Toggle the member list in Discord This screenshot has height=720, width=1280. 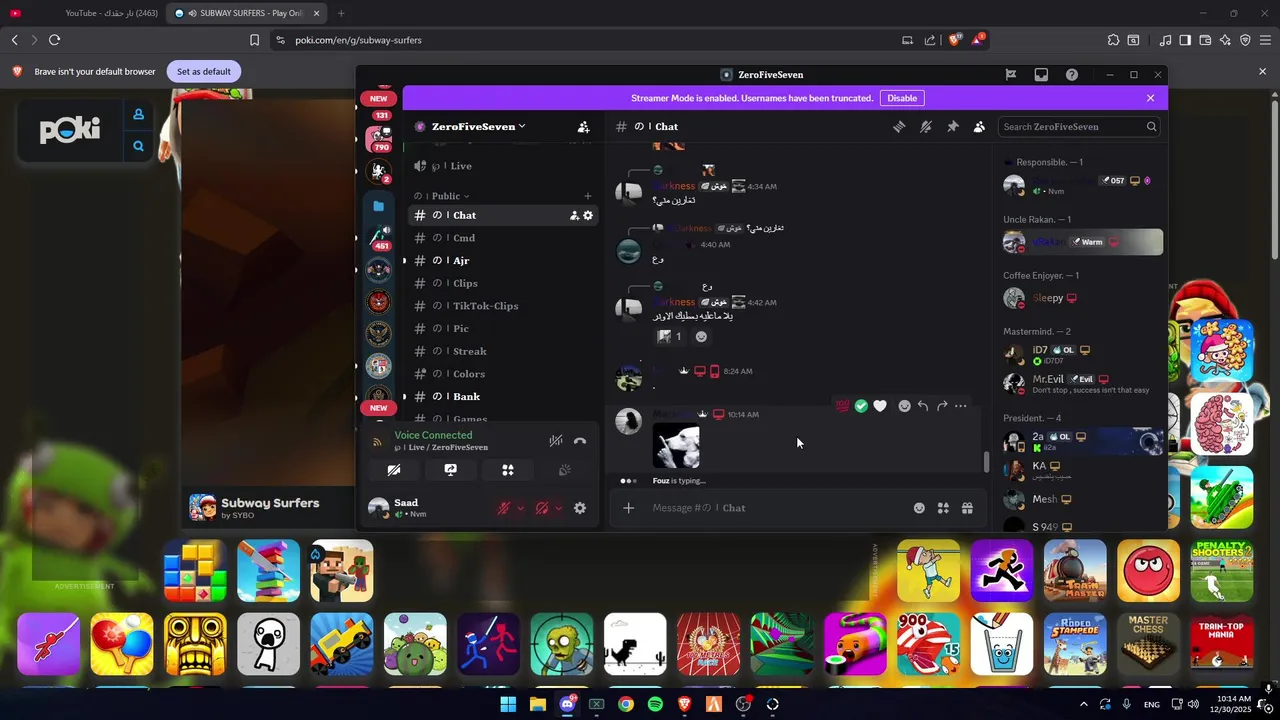[x=979, y=127]
